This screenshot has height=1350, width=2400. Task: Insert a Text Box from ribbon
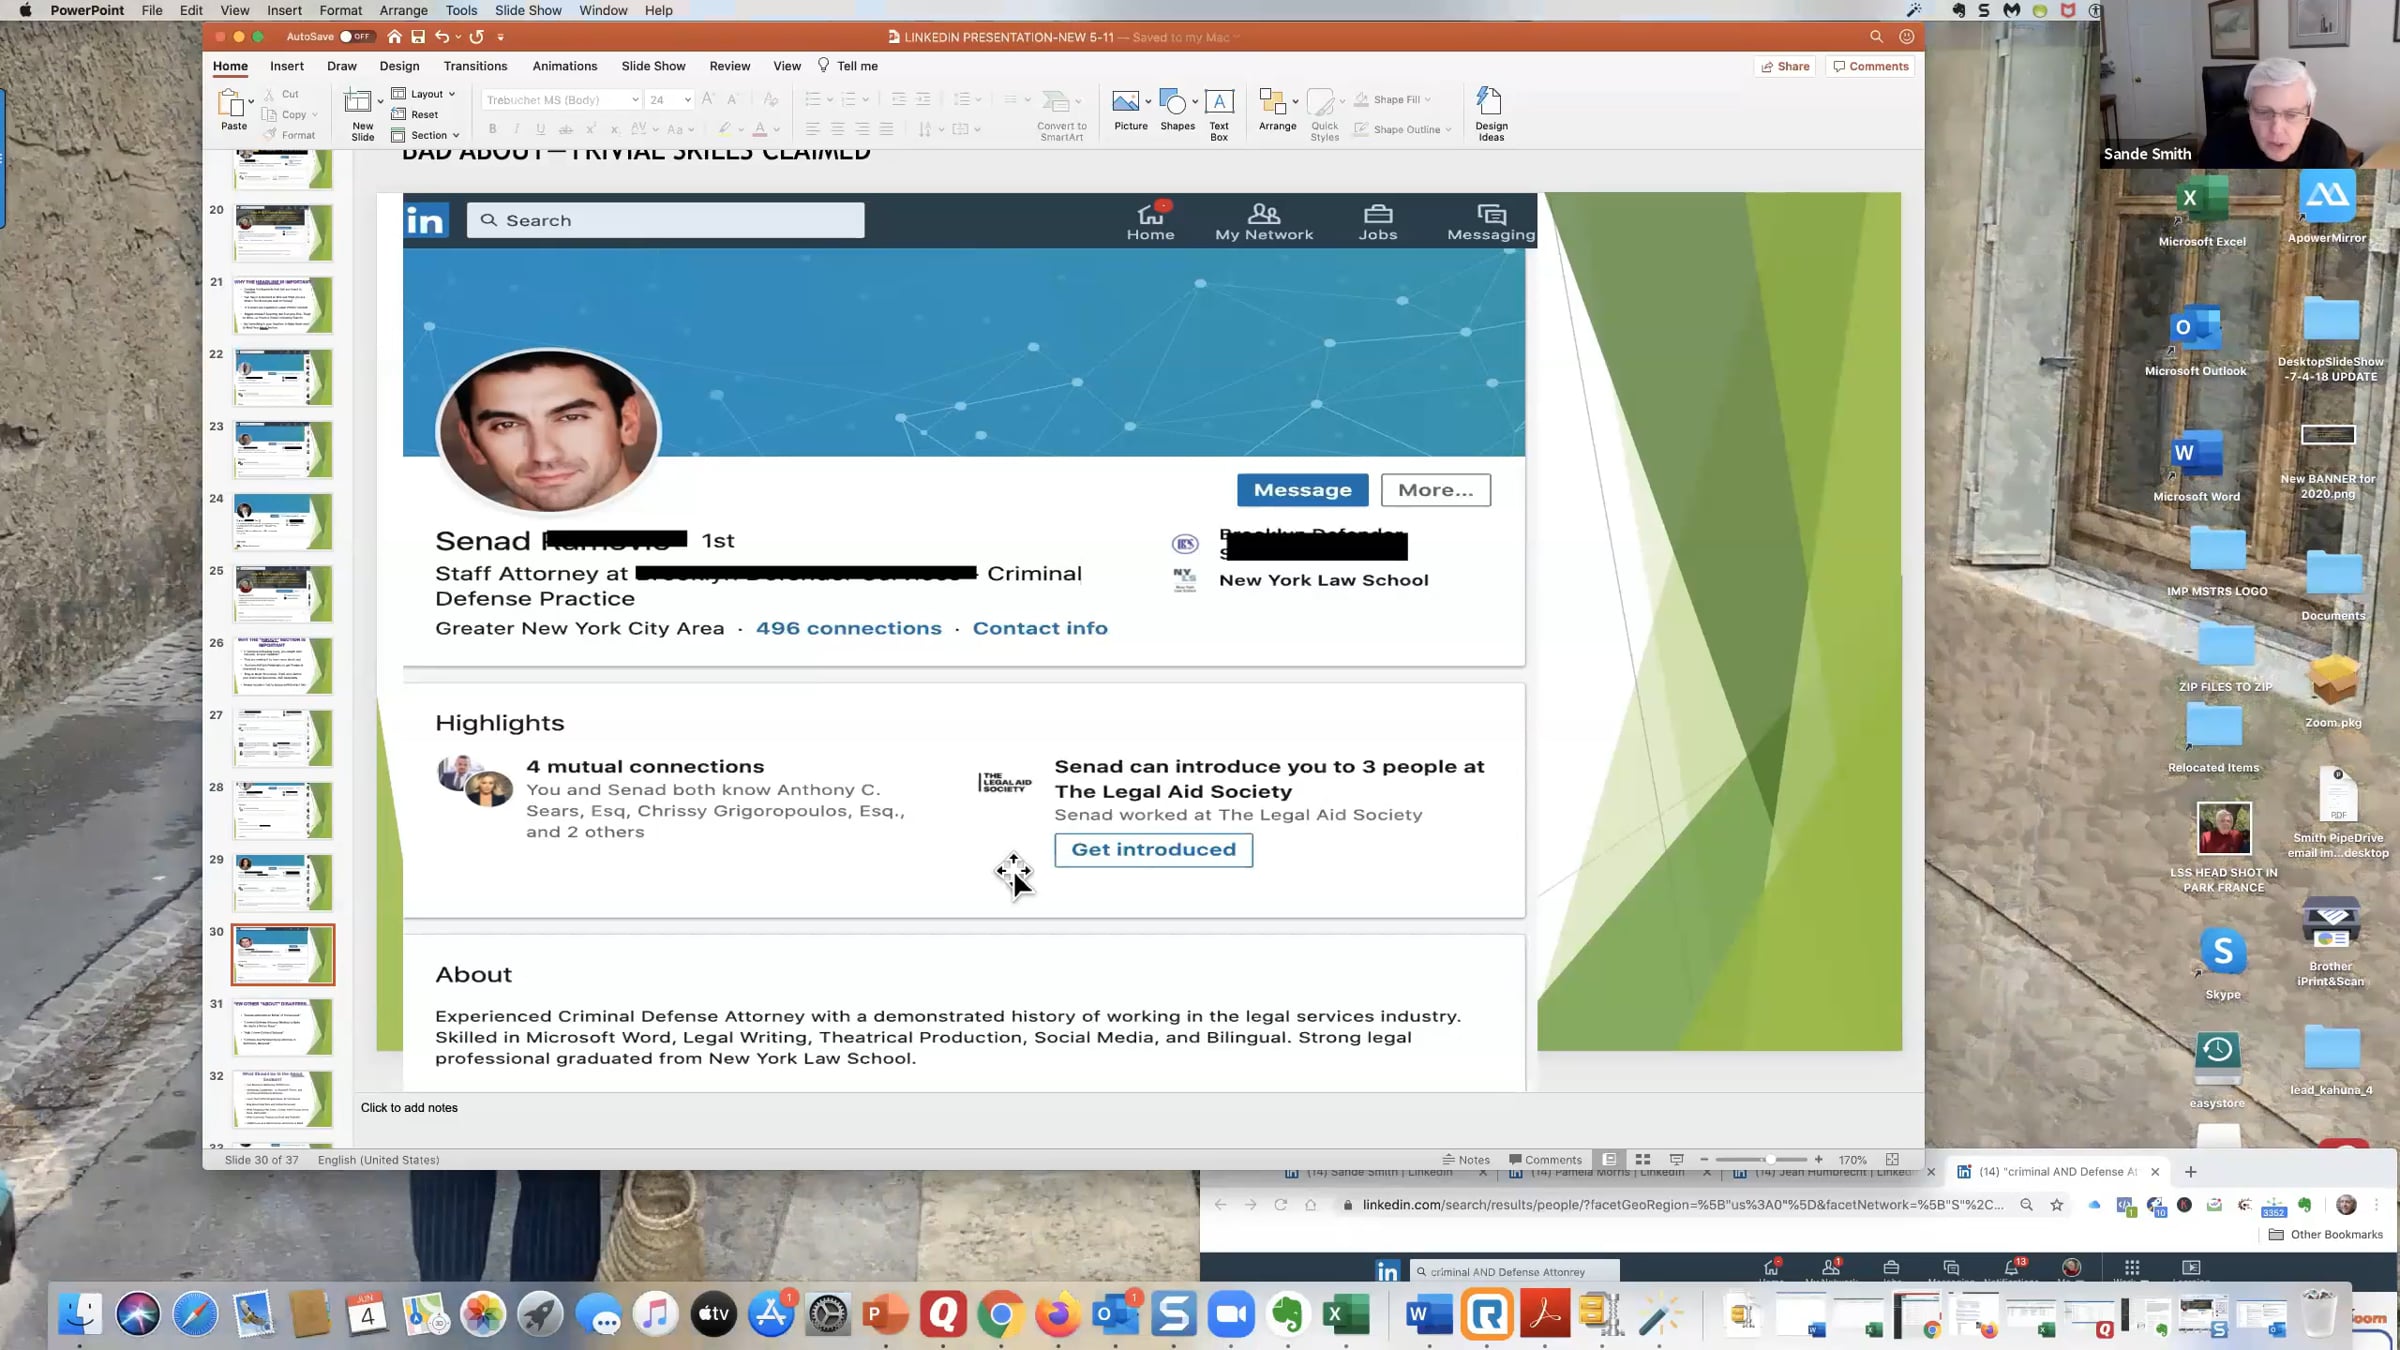click(x=1218, y=114)
